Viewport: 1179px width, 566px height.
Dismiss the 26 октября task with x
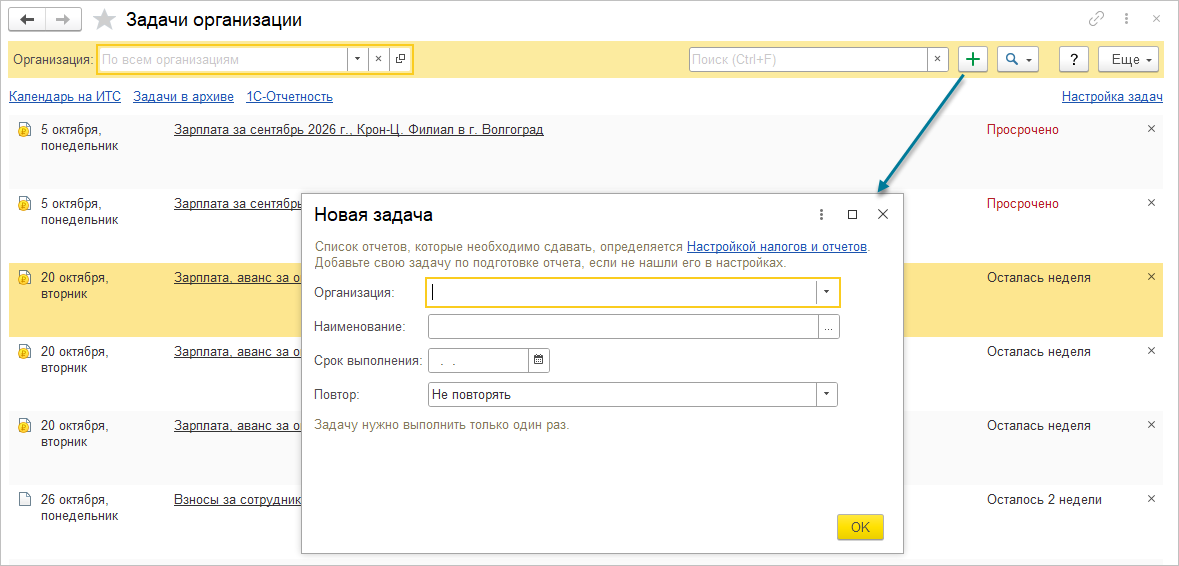[x=1150, y=498]
